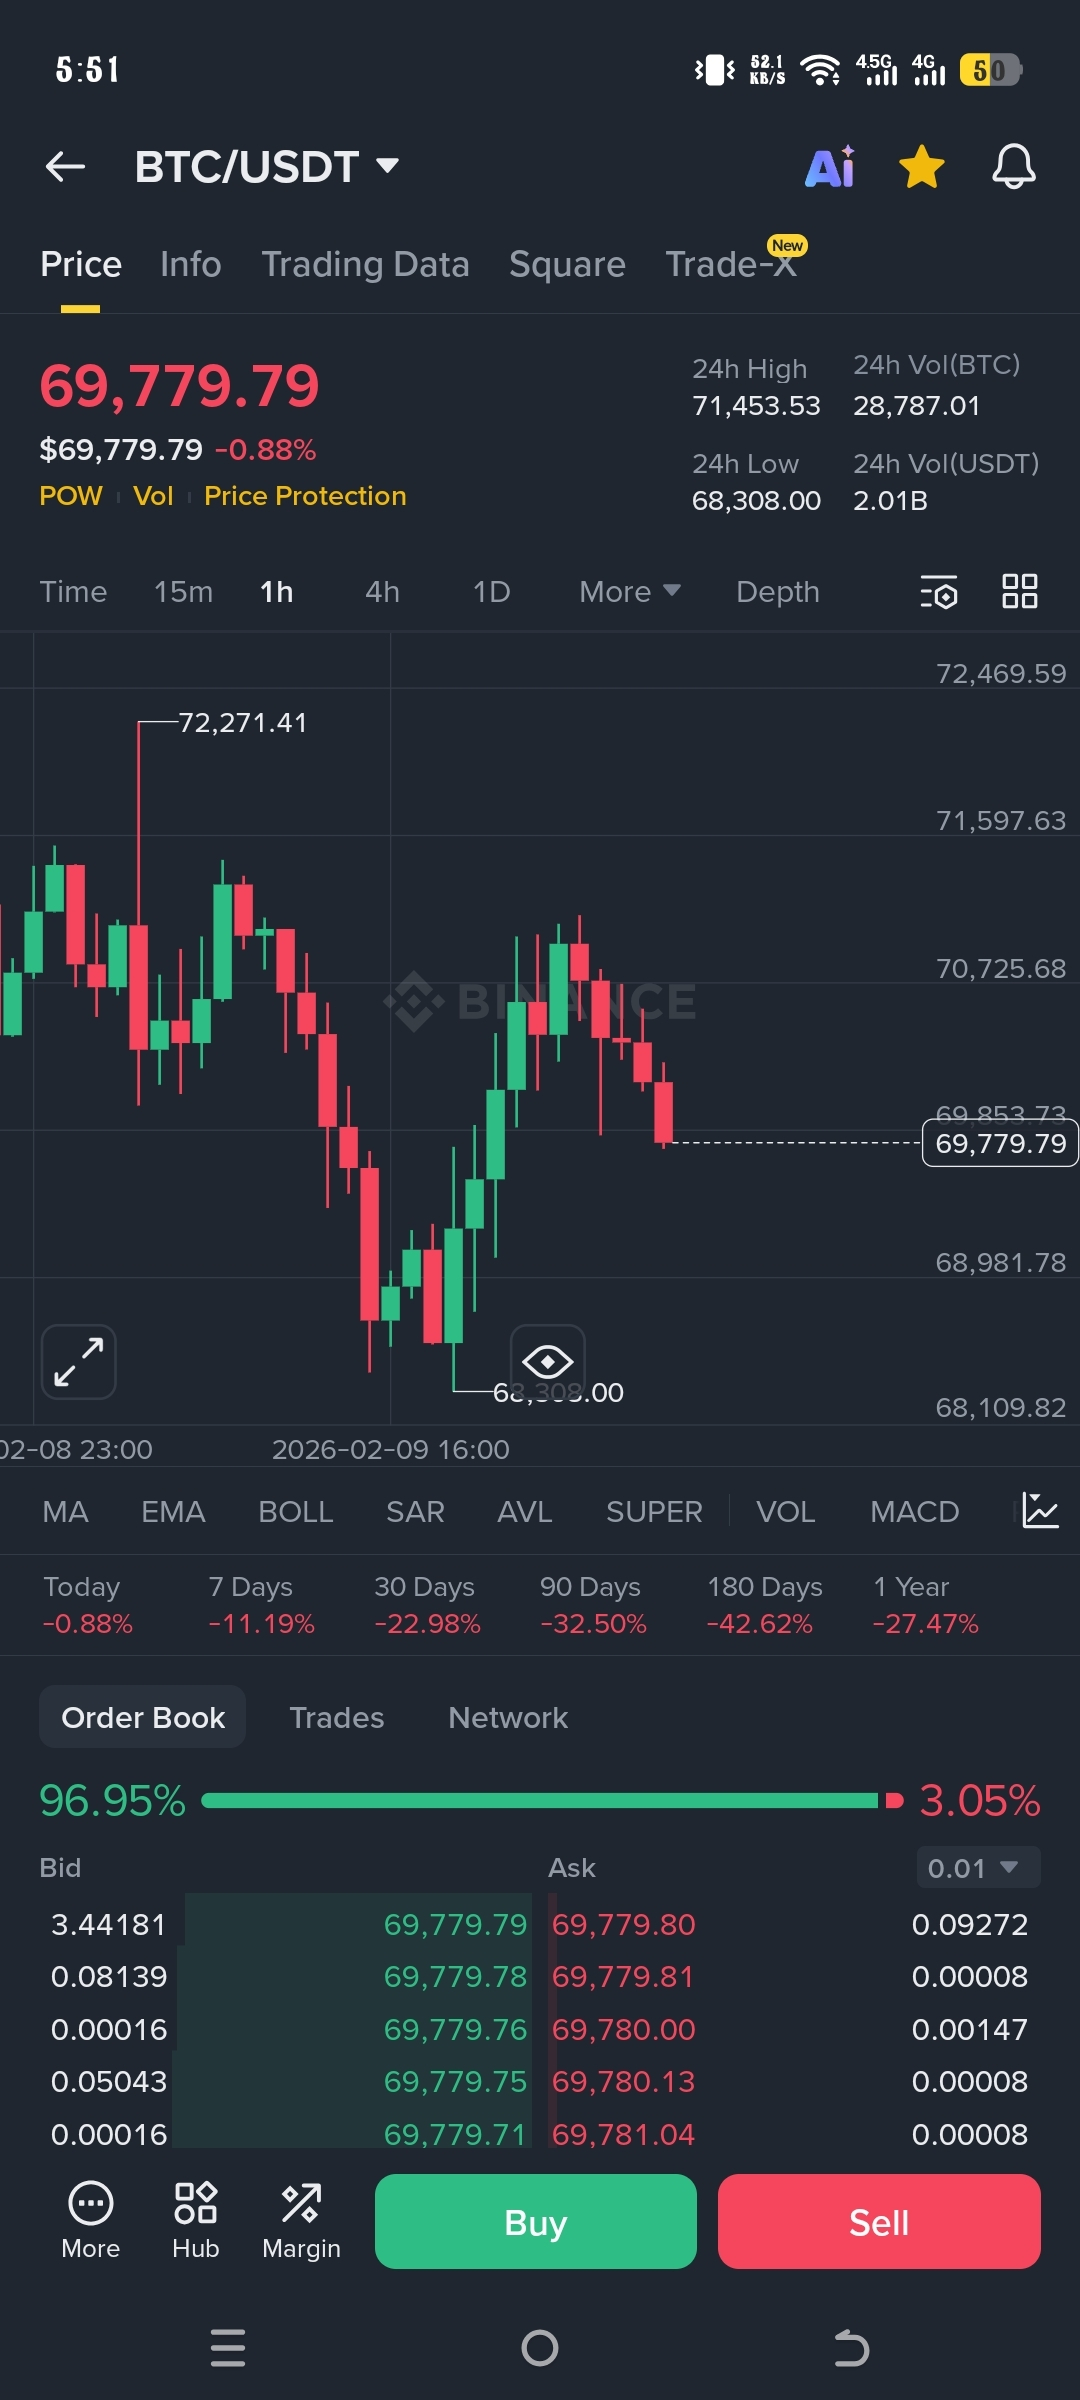This screenshot has height=2400, width=1080.
Task: Select the Network tab
Action: [x=508, y=1717]
